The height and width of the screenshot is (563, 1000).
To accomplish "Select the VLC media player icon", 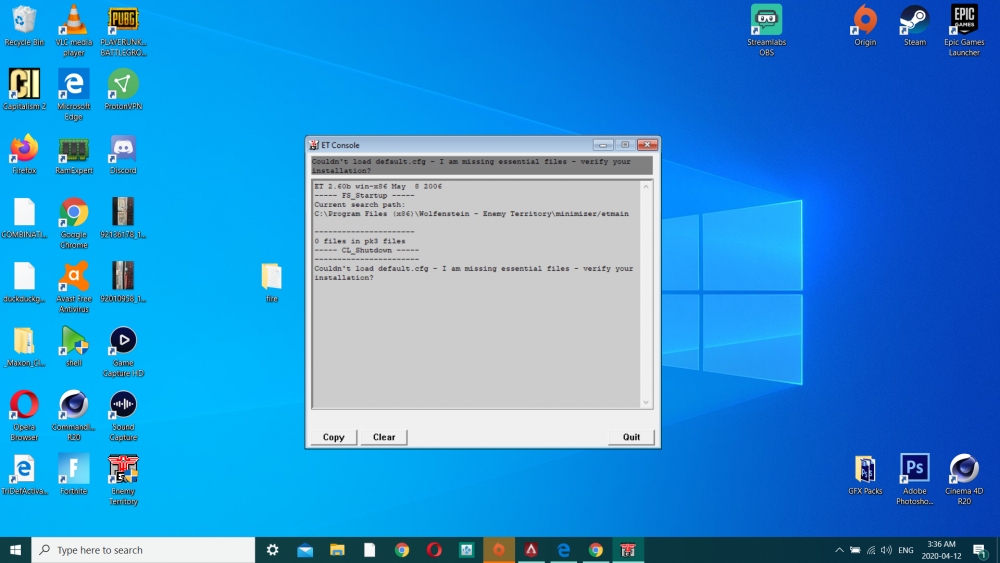I will (74, 30).
